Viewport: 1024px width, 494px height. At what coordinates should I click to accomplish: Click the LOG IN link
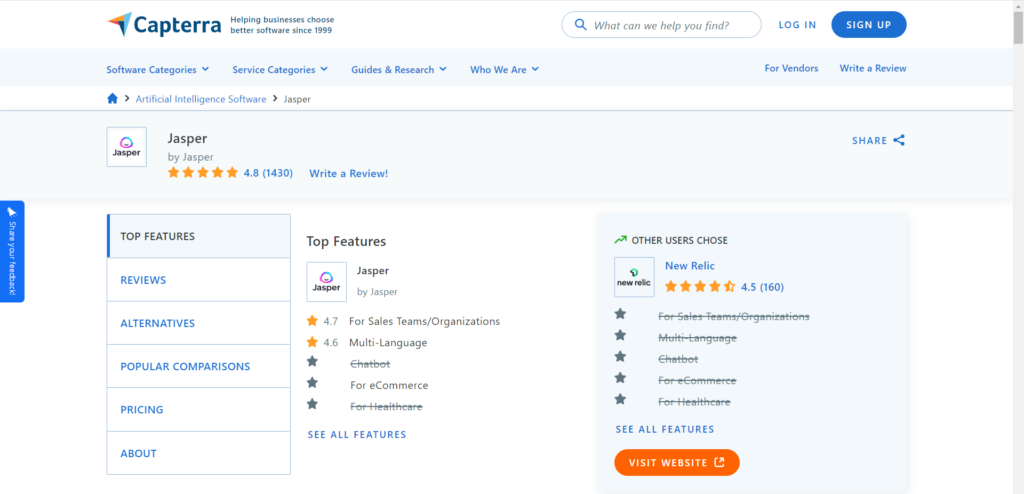[797, 25]
